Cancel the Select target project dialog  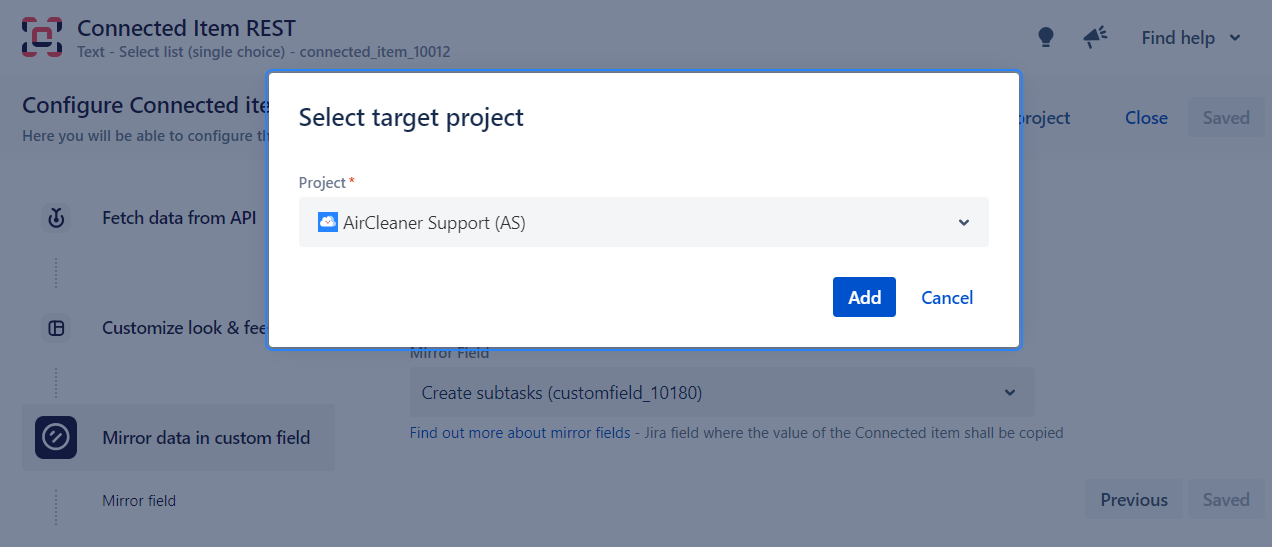[x=947, y=297]
